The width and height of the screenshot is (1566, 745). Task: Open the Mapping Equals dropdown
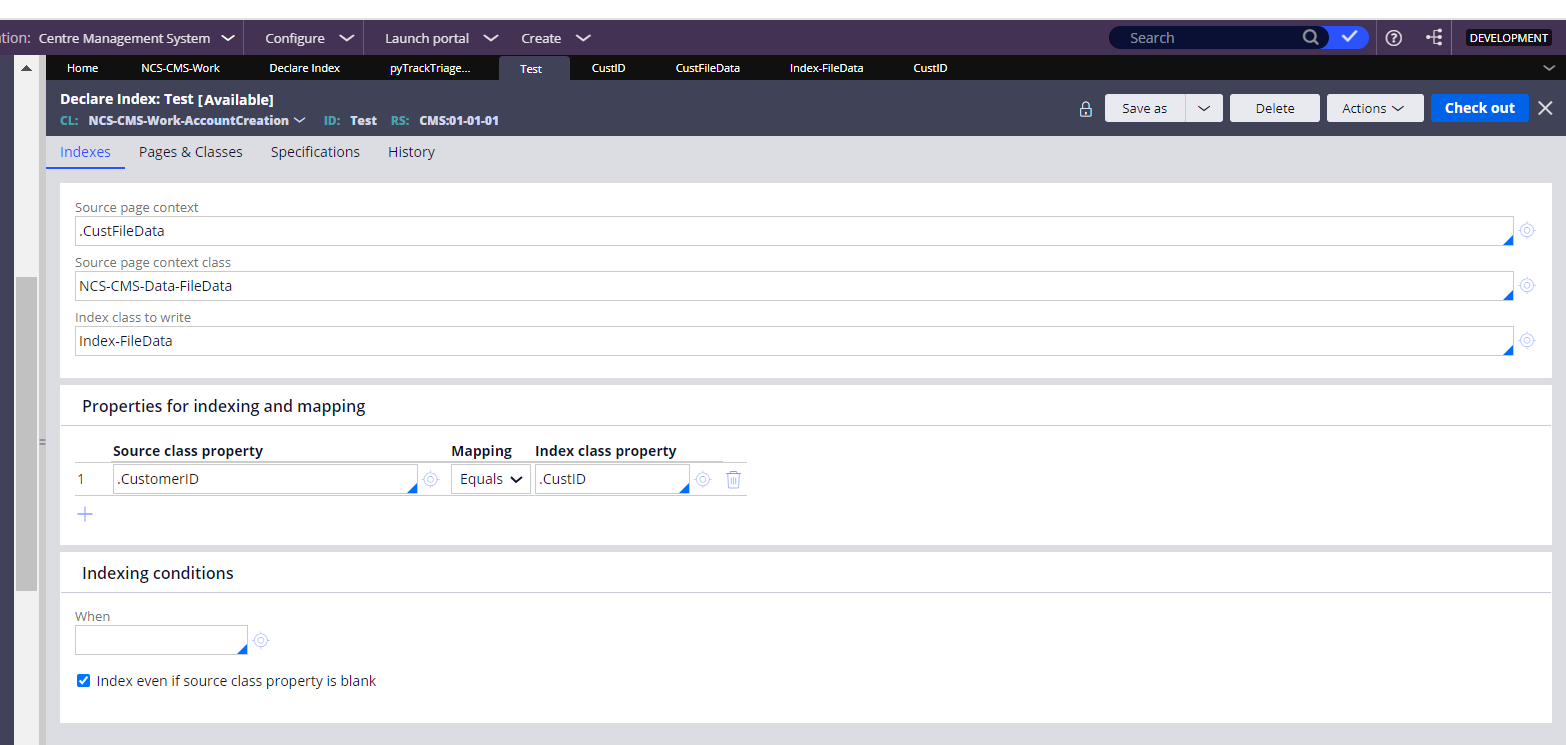coord(491,479)
